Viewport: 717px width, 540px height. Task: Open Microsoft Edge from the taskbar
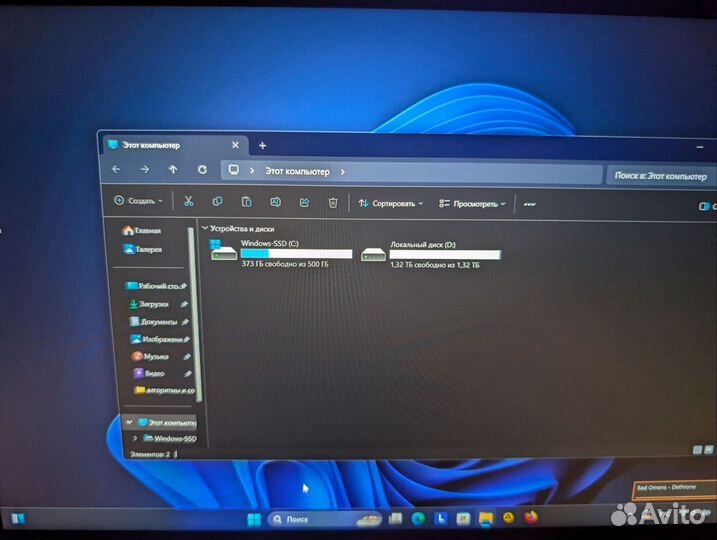pos(418,519)
